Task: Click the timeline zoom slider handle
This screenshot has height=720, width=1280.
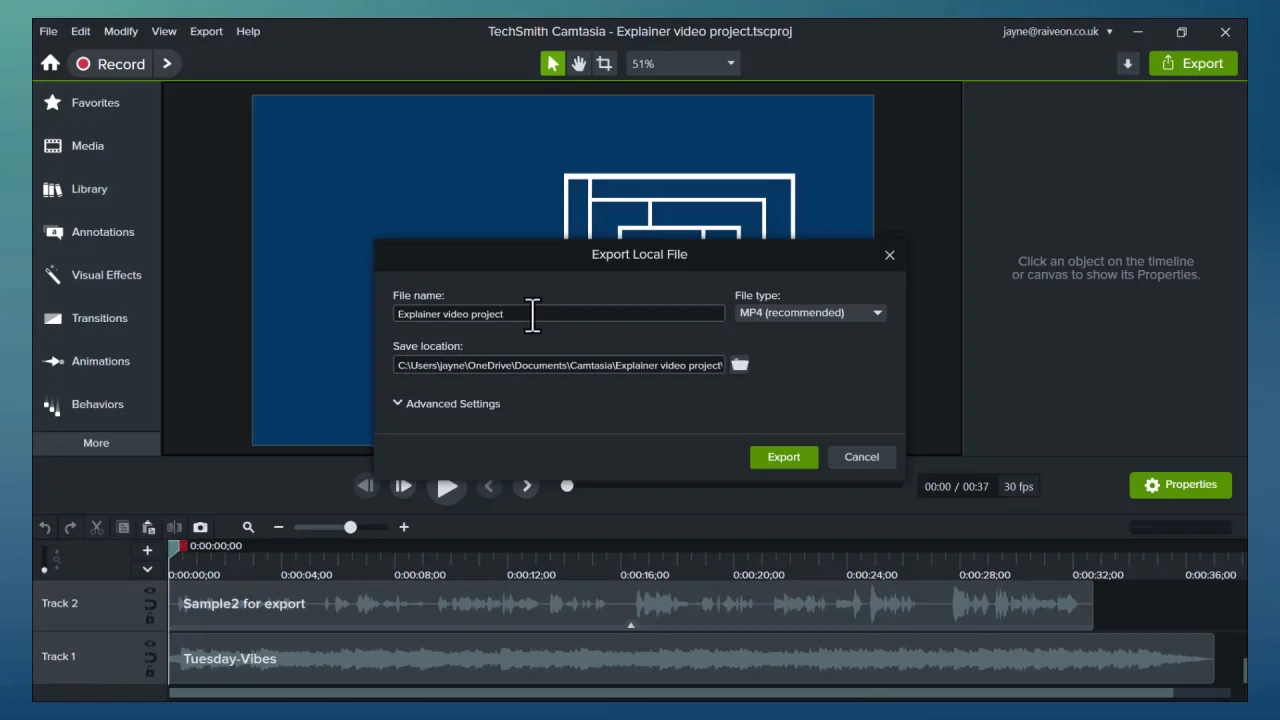Action: click(350, 527)
